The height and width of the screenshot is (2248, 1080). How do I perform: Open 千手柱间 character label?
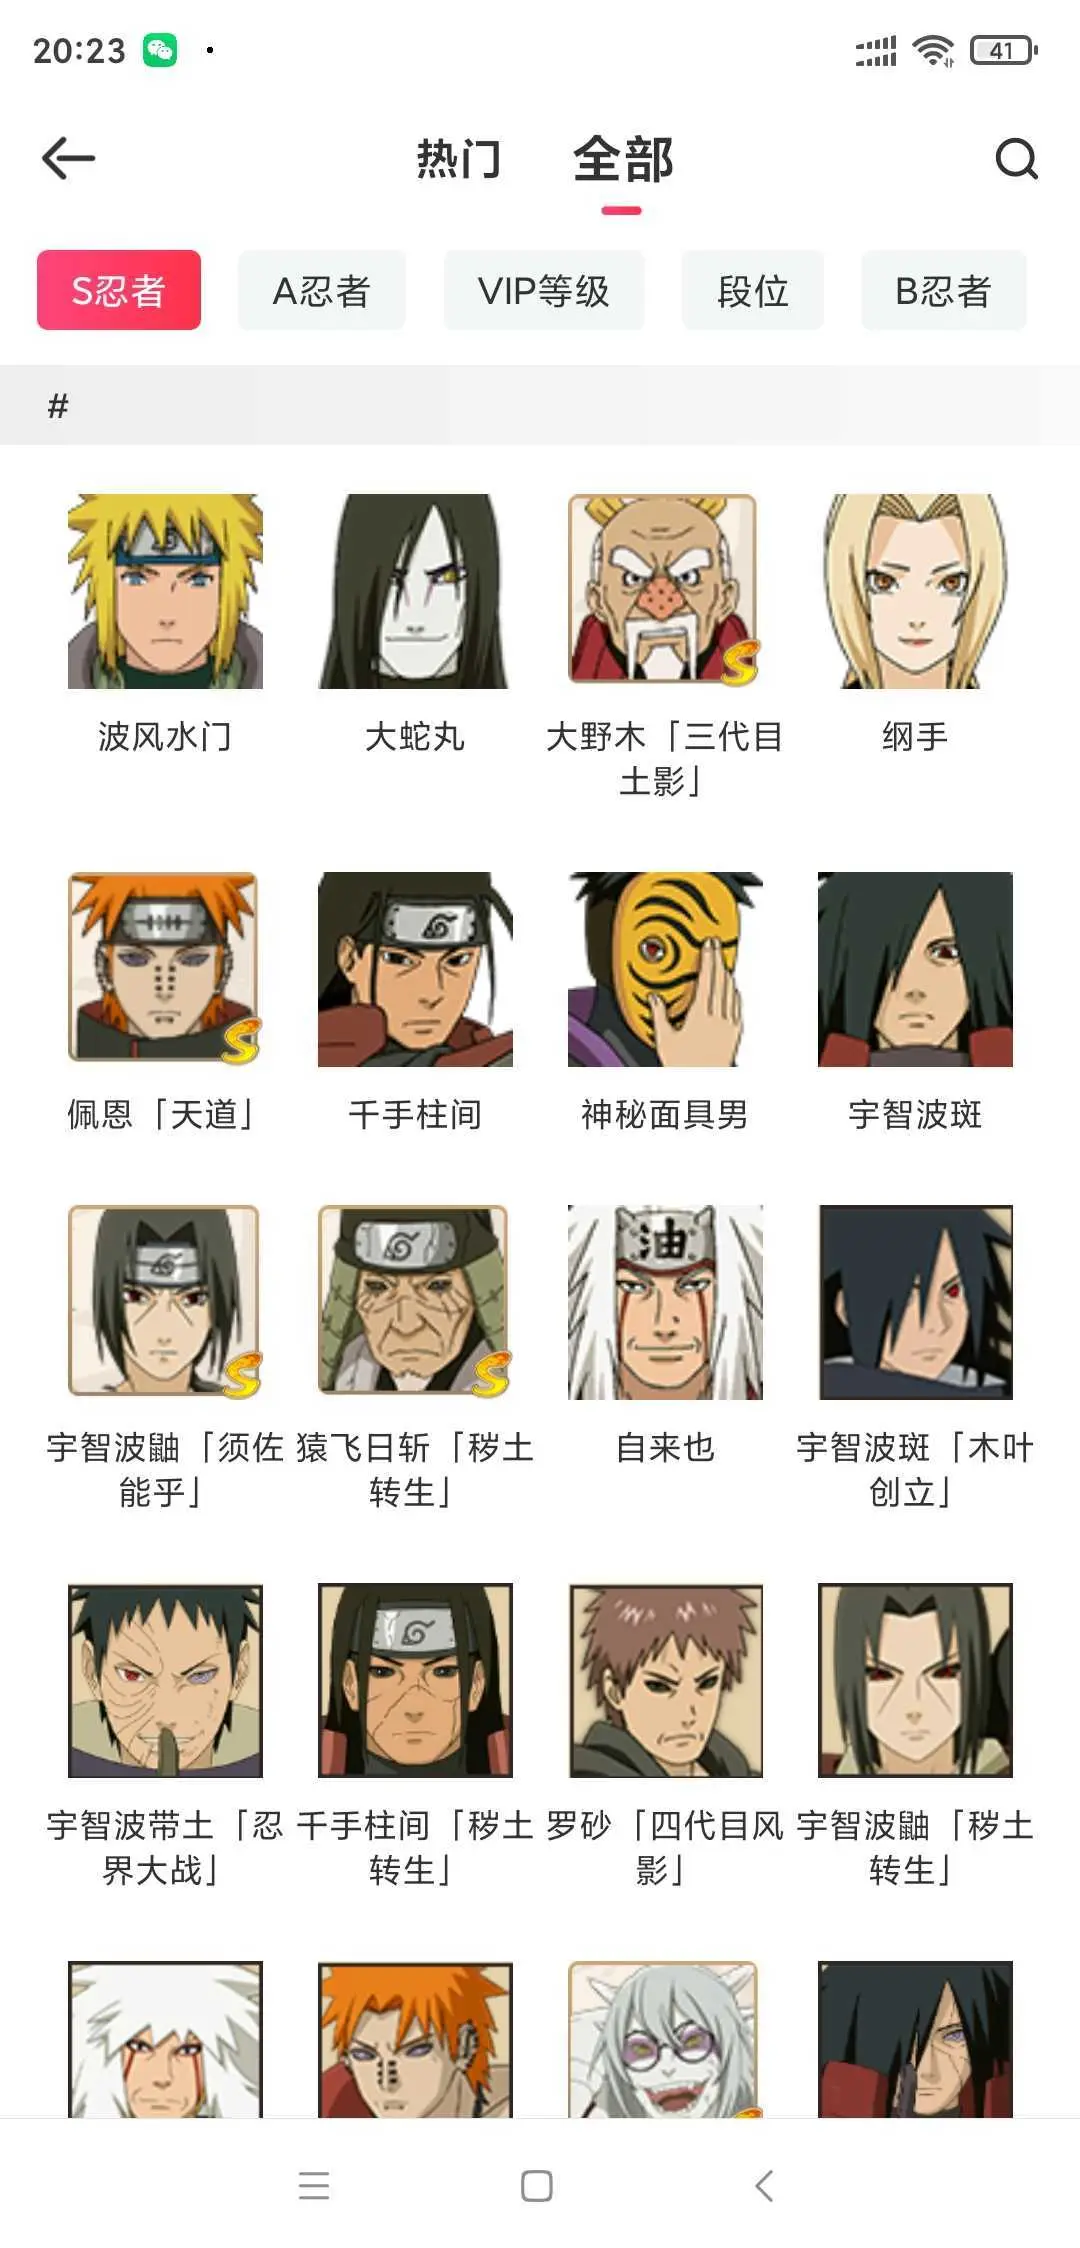[x=415, y=1114]
